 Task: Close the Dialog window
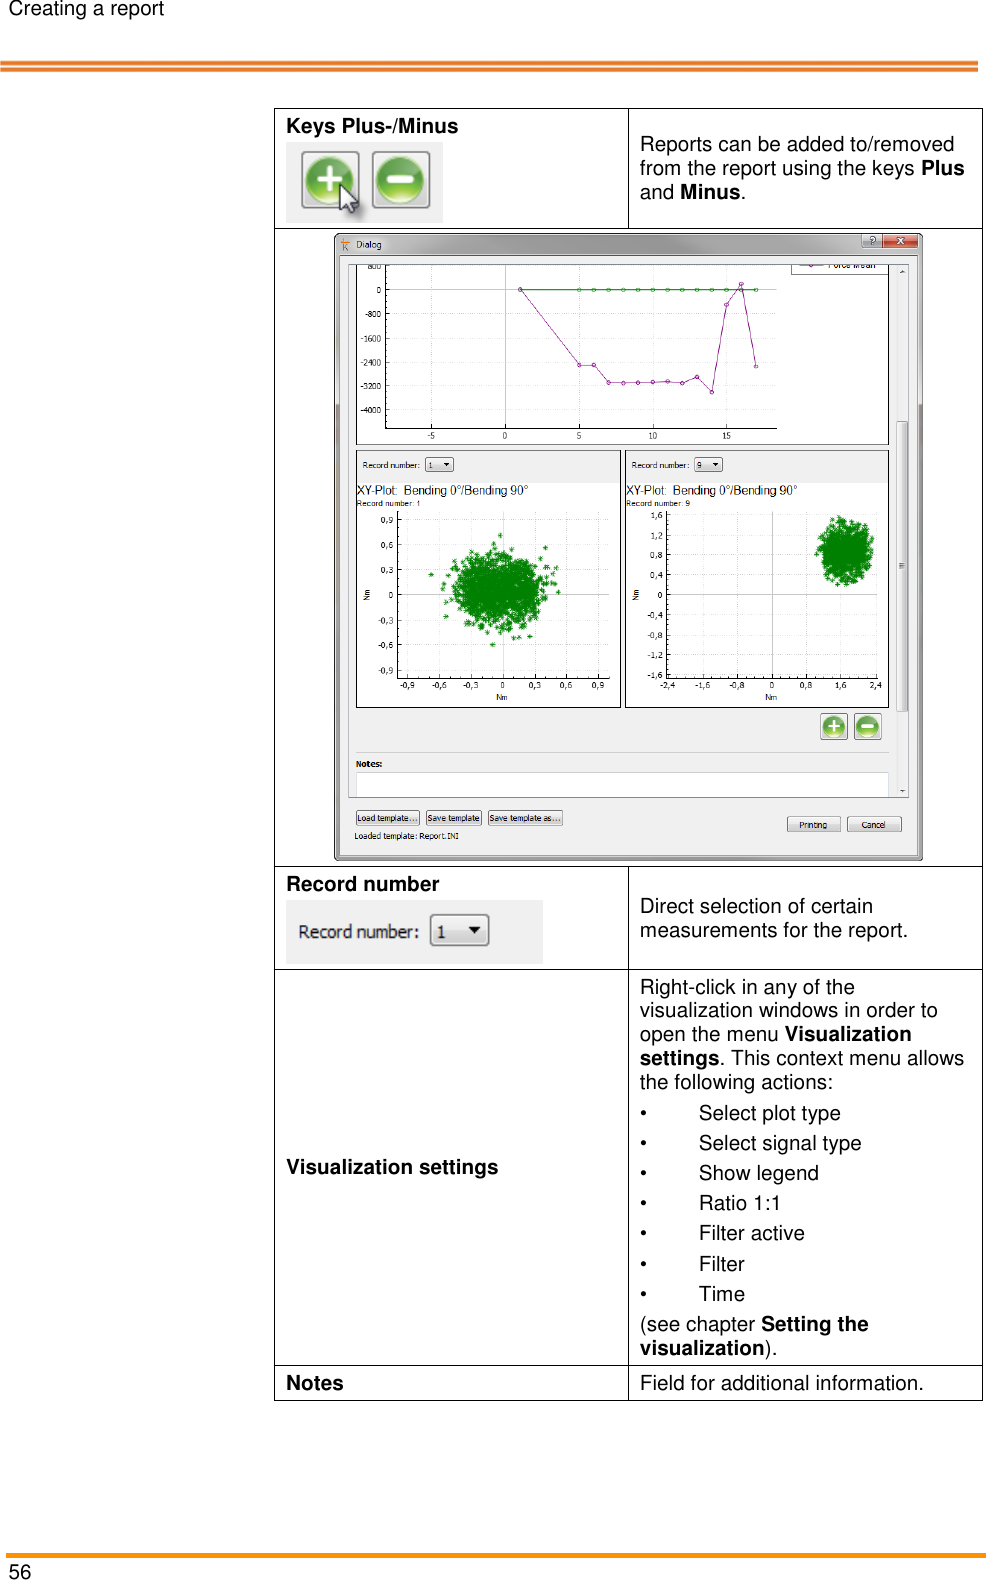point(901,241)
